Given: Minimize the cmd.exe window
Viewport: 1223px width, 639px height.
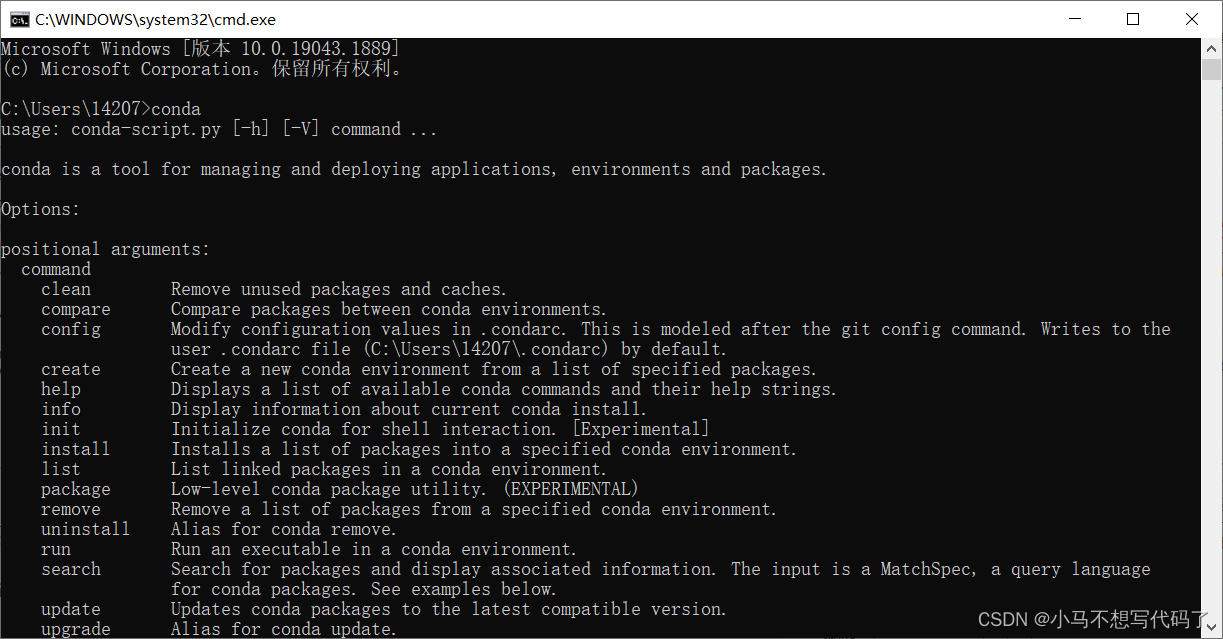Looking at the screenshot, I should pyautogui.click(x=1075, y=19).
